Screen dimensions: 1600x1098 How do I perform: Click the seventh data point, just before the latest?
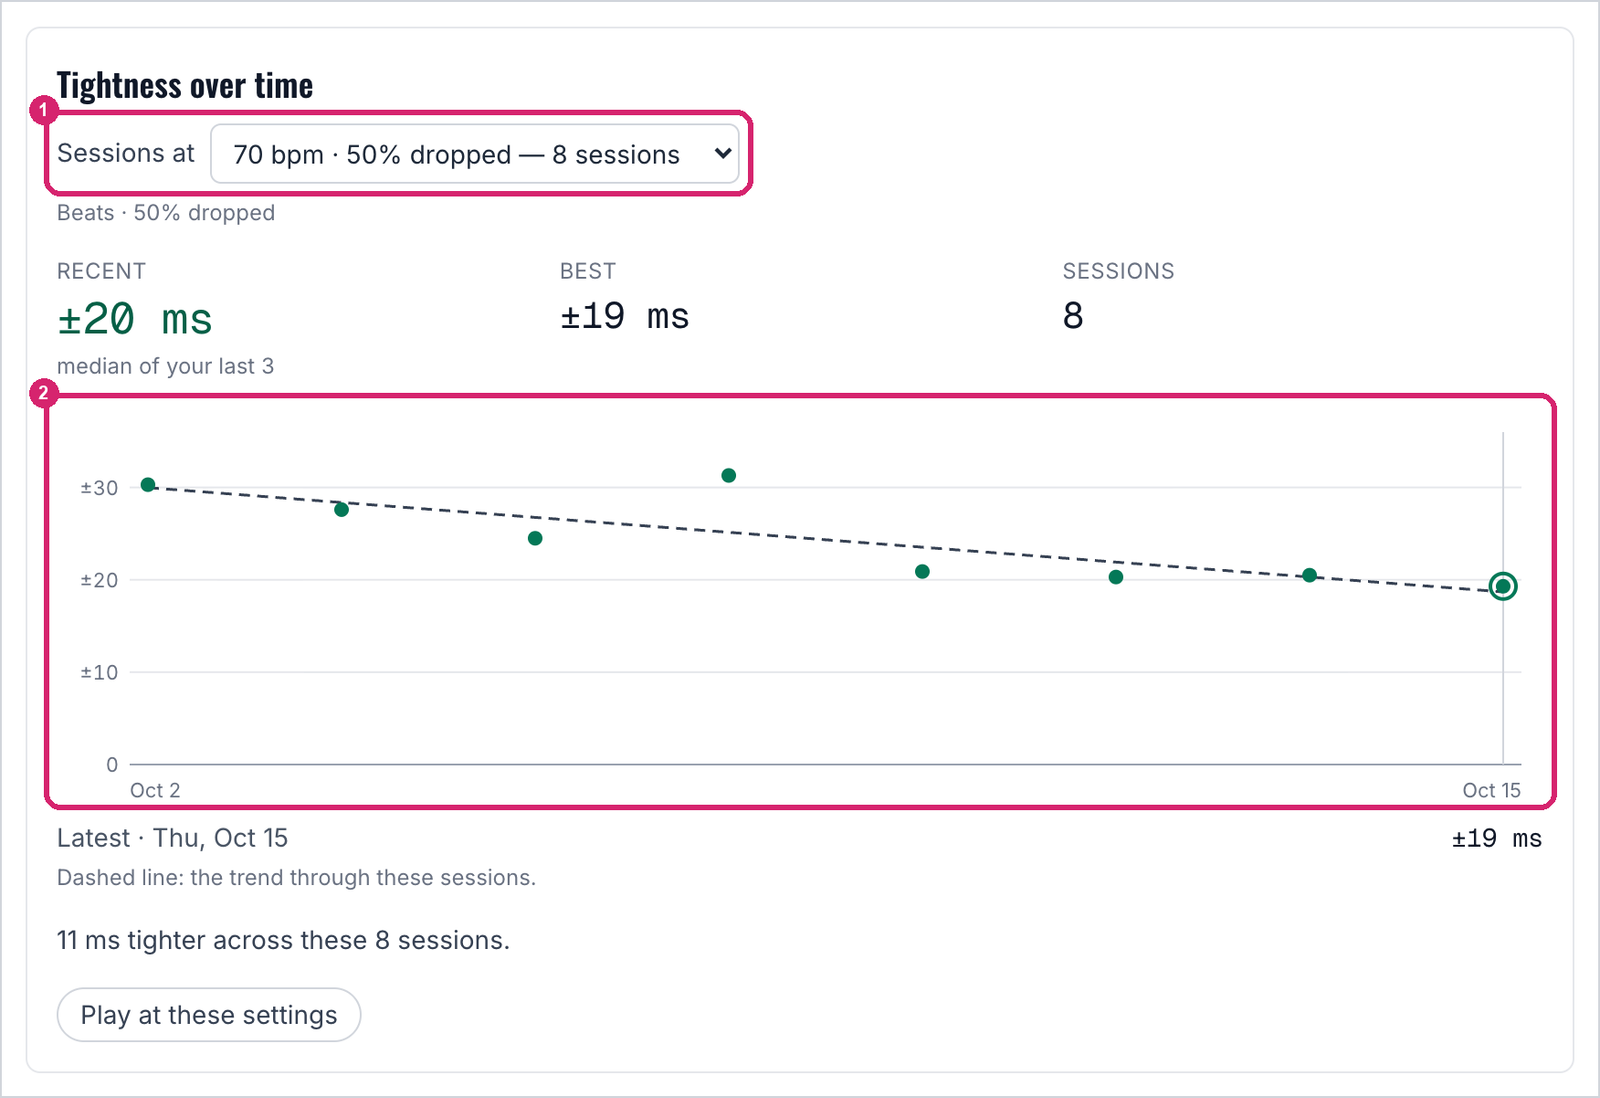click(x=1310, y=575)
